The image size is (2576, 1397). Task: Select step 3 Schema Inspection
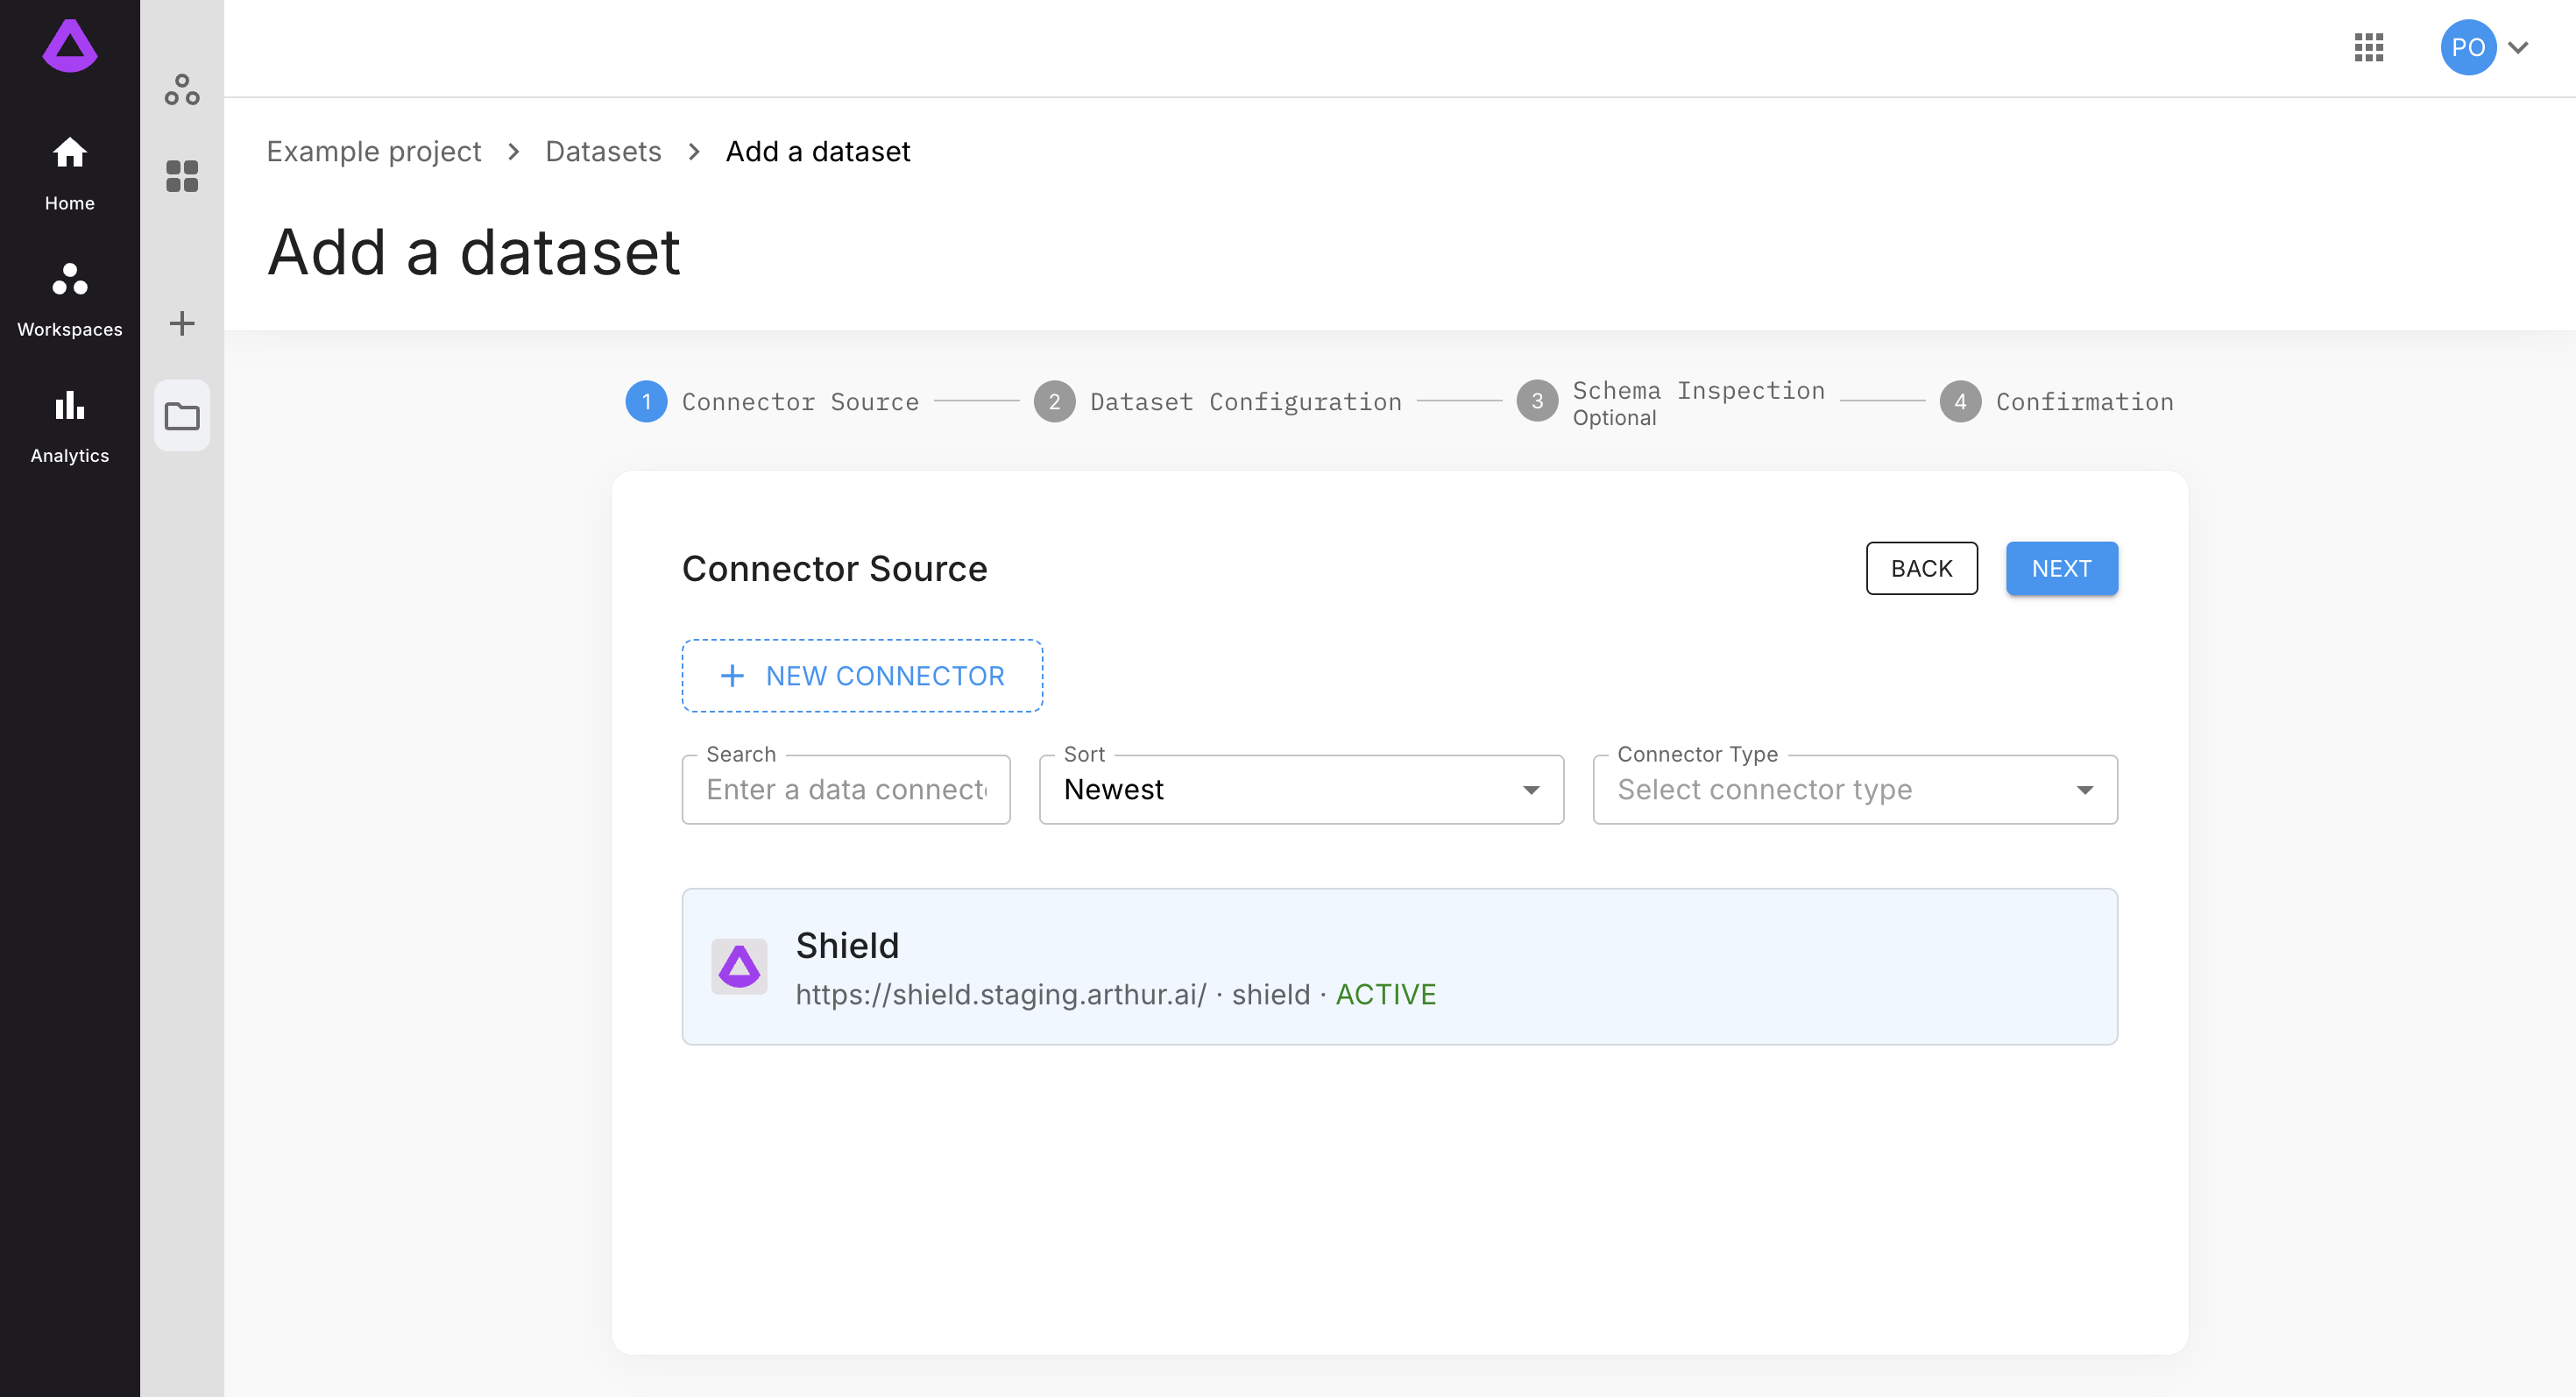coord(1671,402)
